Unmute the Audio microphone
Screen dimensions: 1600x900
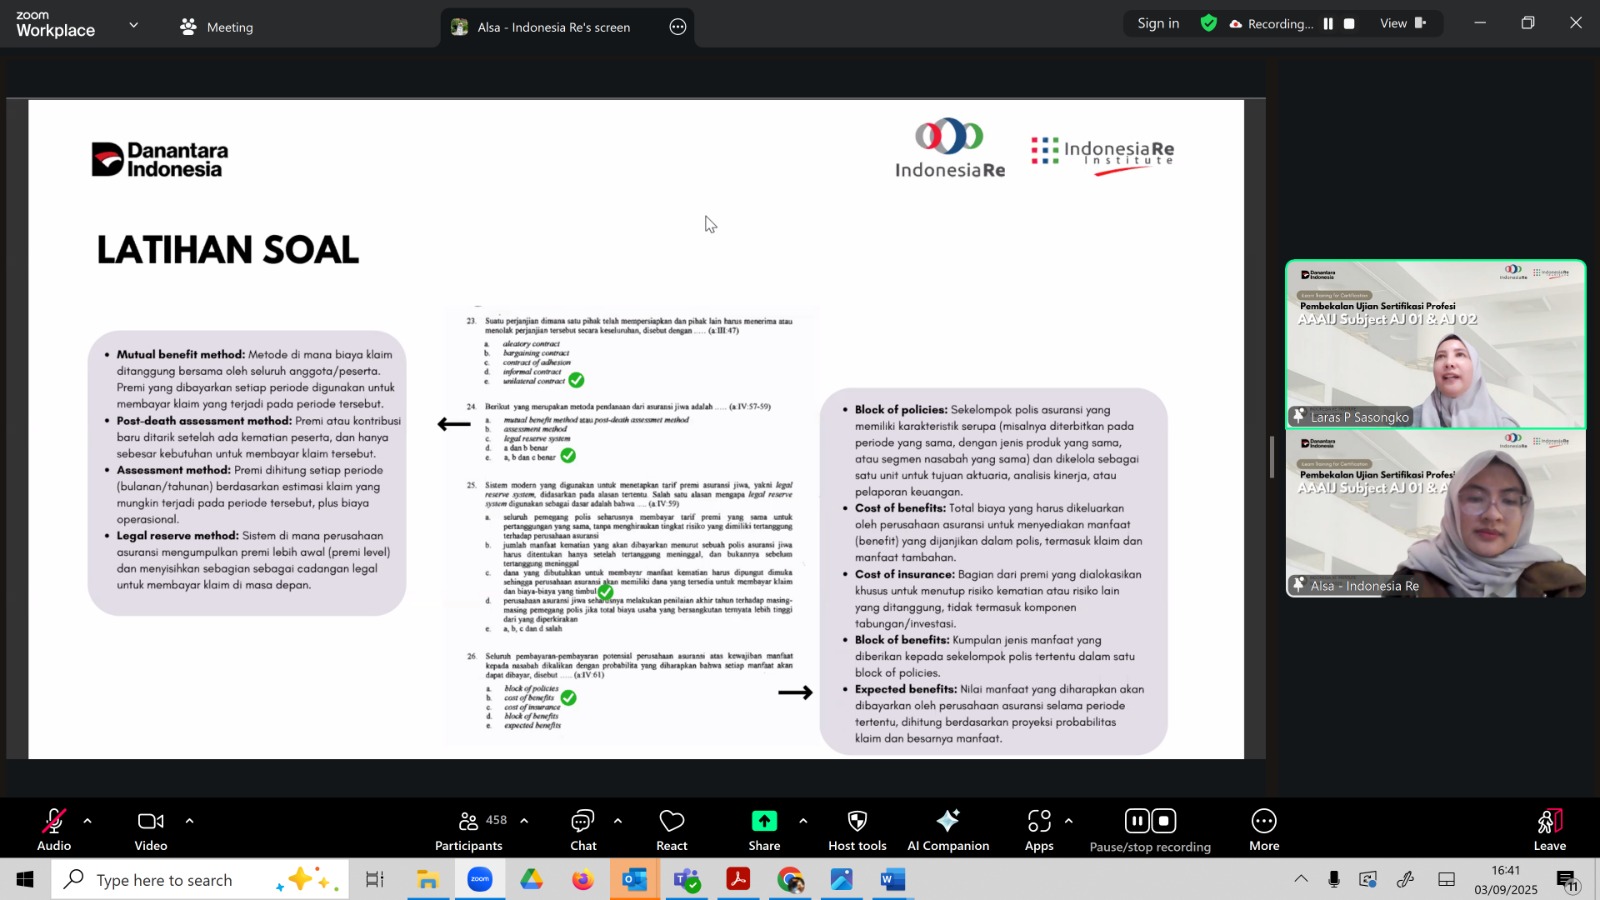[54, 830]
